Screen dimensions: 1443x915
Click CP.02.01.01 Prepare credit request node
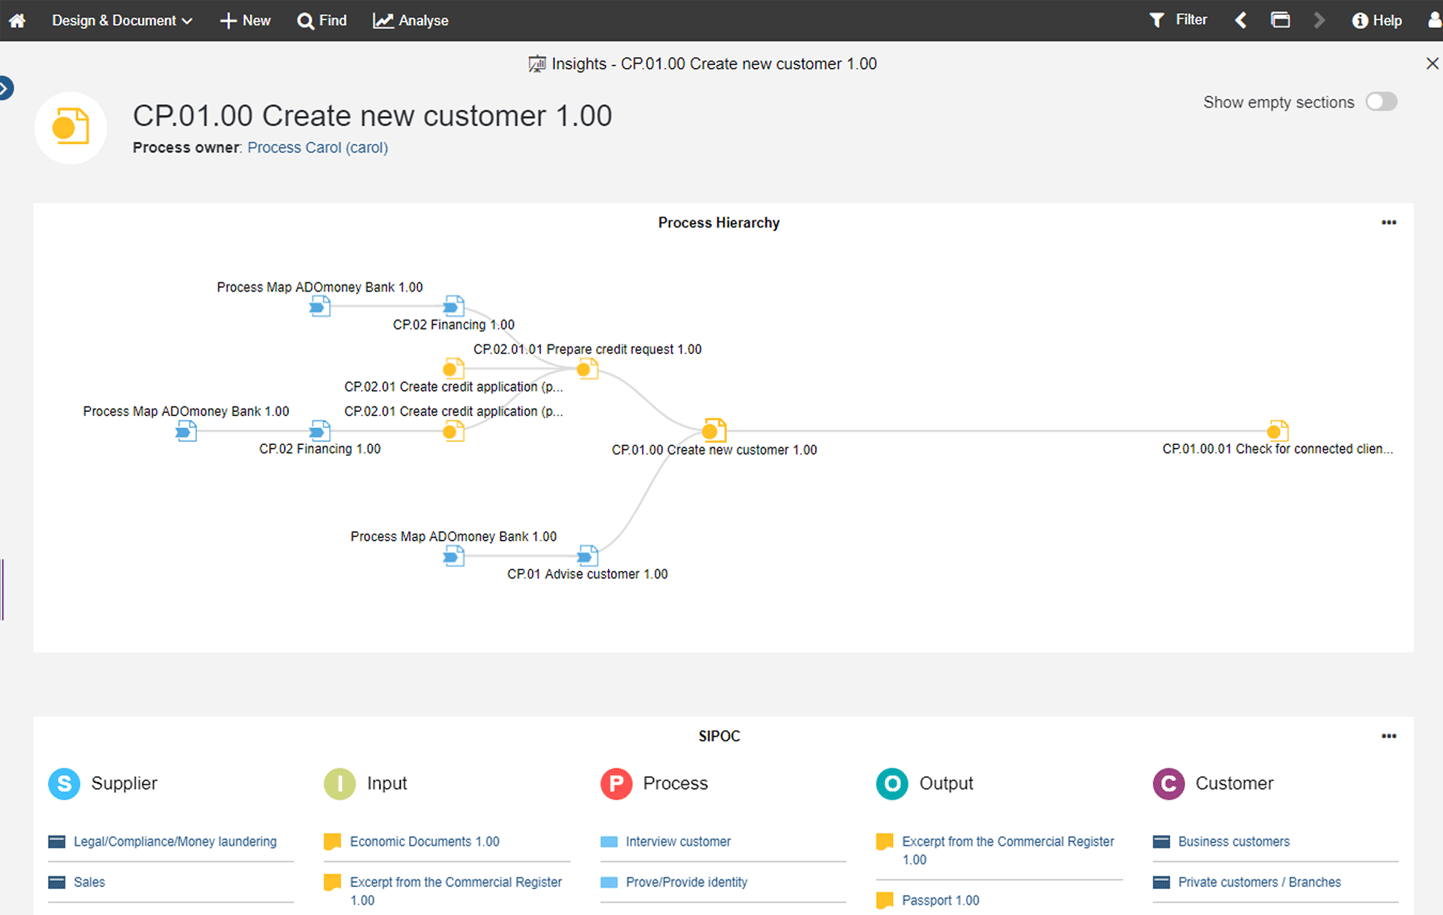tap(587, 369)
